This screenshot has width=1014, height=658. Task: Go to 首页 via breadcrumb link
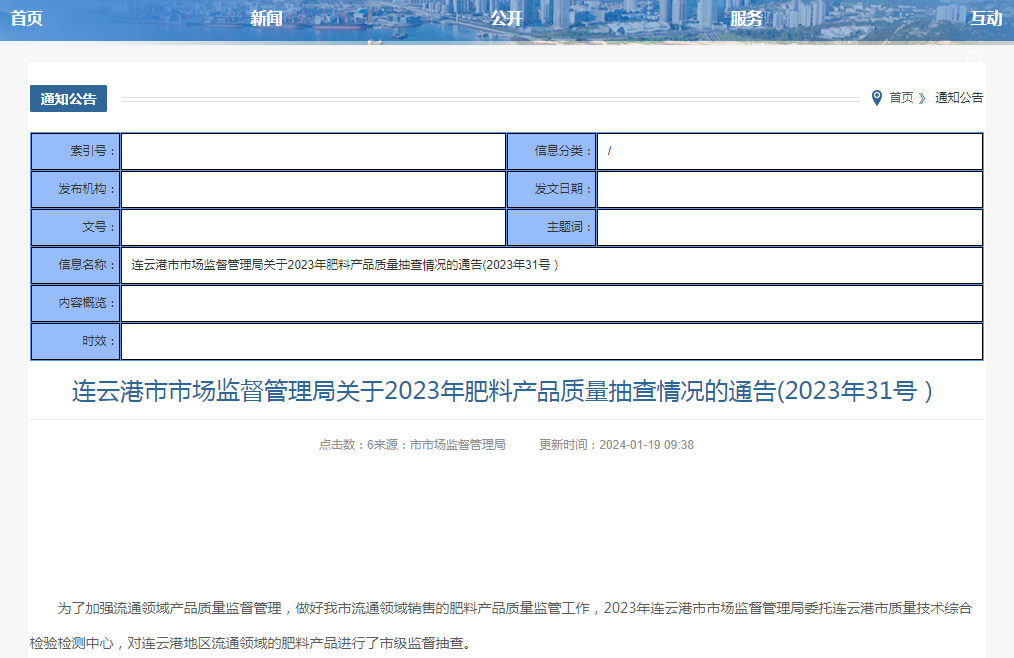click(901, 98)
